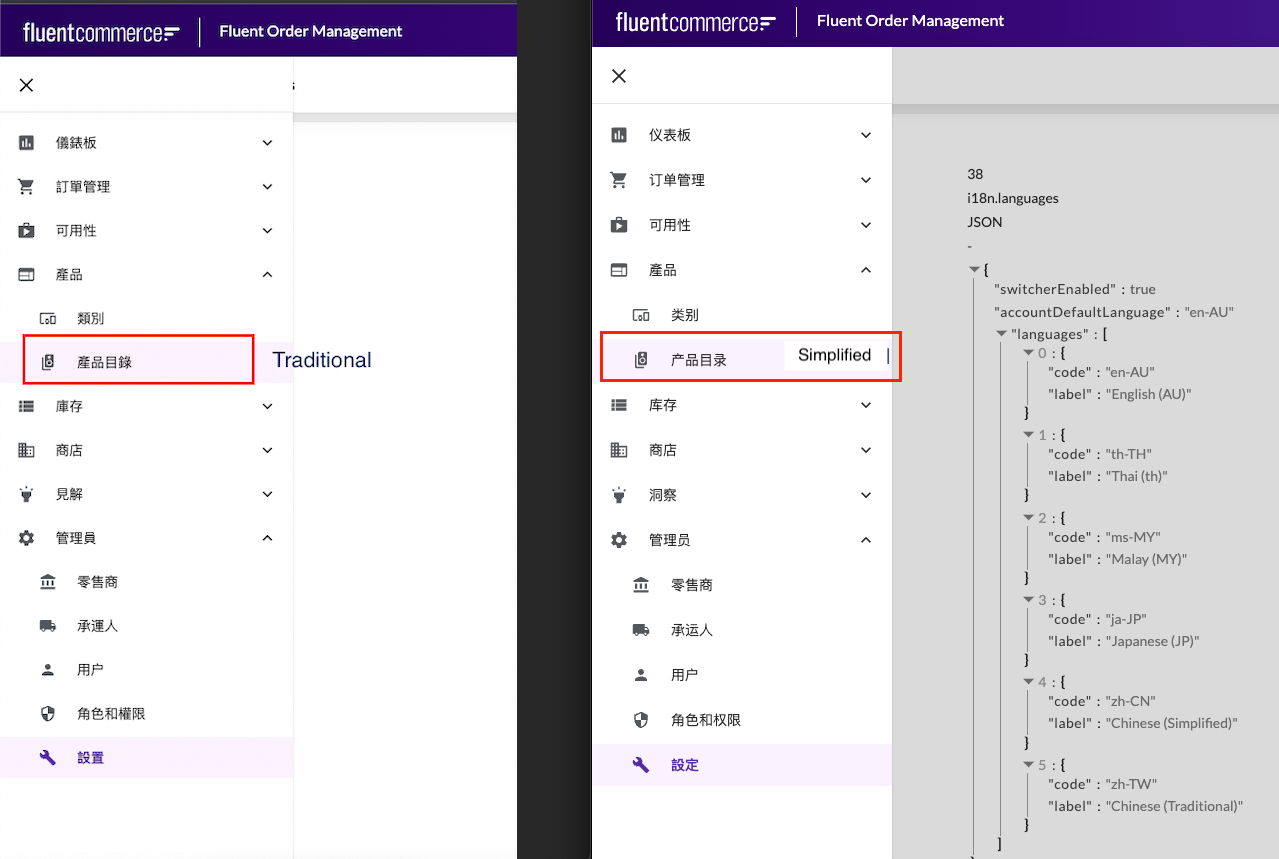Click the bank icon beside 零售商 in left sidebar
1279x859 pixels.
coord(48,582)
